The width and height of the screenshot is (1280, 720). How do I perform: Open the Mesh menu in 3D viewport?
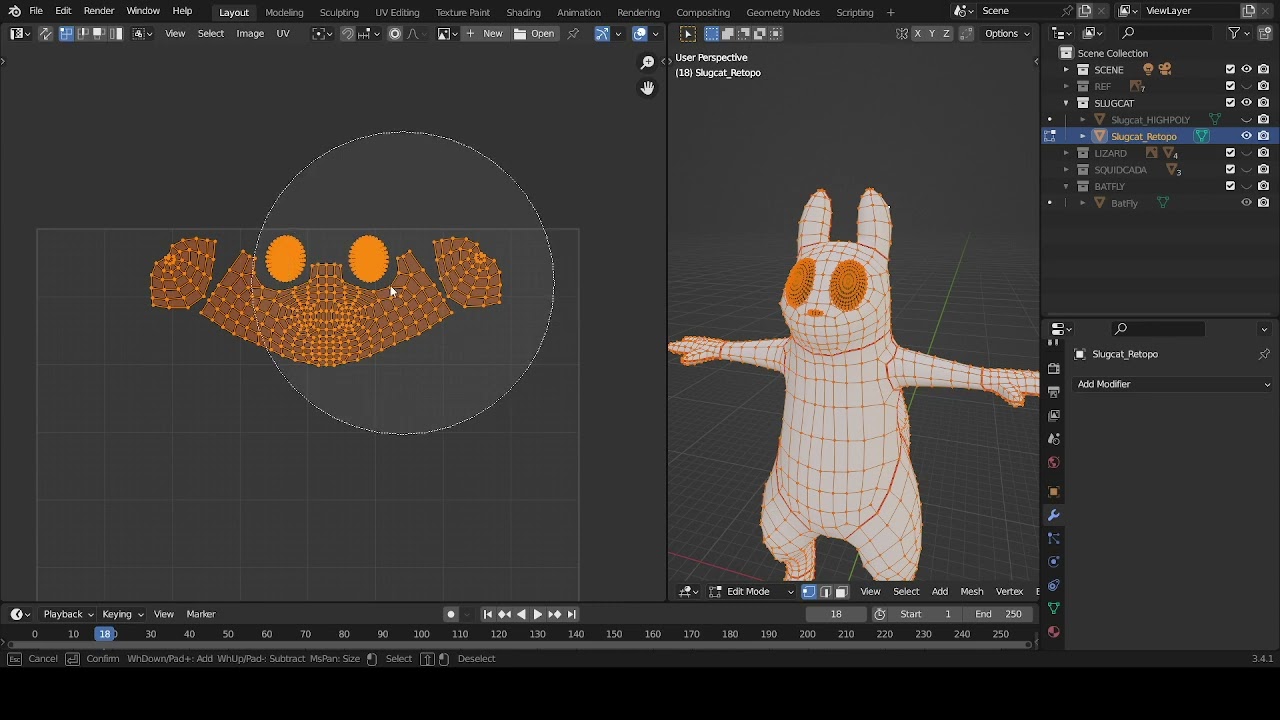(x=971, y=591)
